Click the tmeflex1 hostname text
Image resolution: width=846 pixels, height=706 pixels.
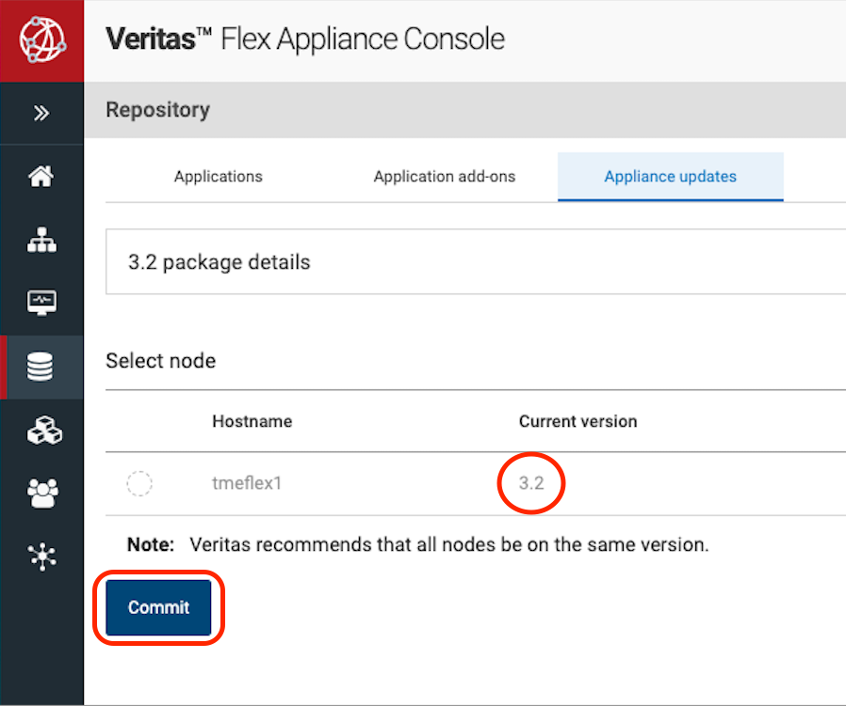[x=247, y=484]
